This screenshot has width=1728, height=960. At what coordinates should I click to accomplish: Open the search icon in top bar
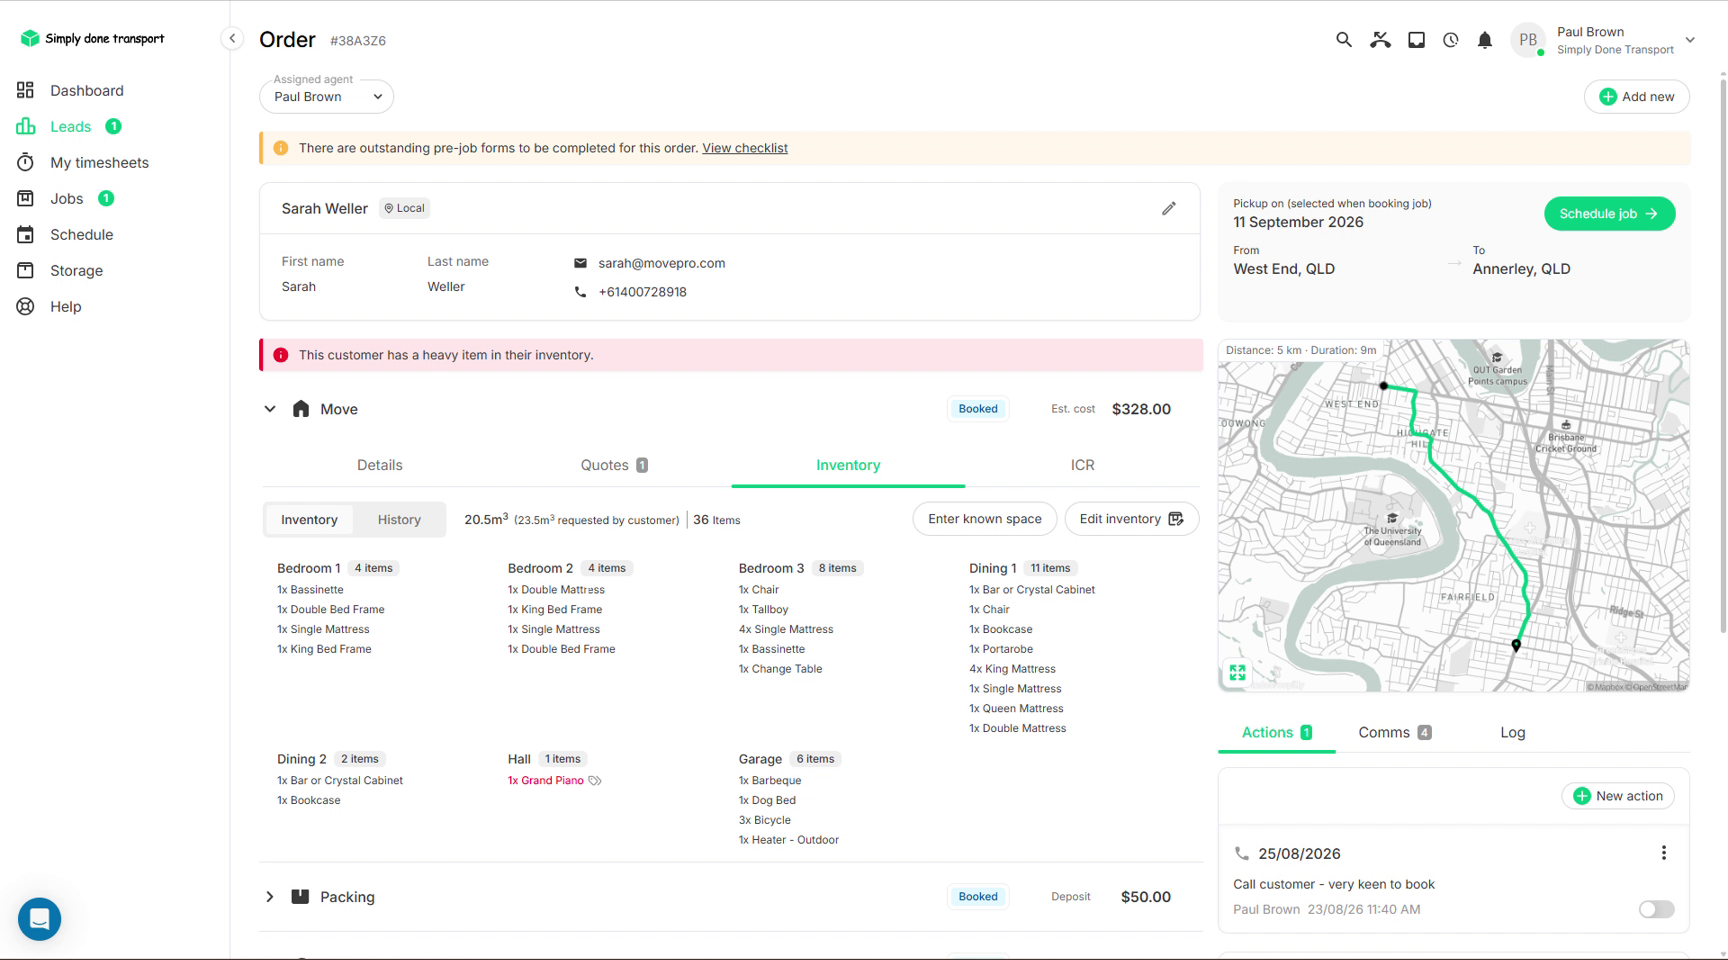pyautogui.click(x=1343, y=40)
